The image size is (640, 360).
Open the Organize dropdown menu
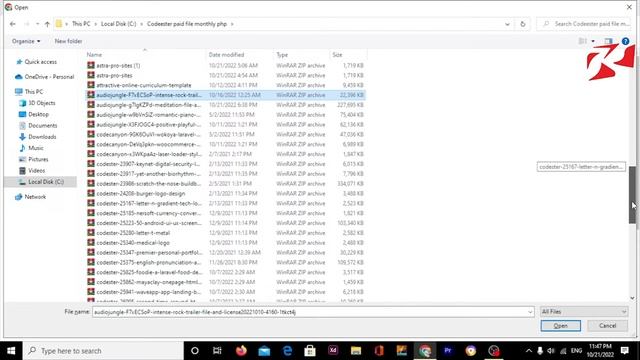click(x=26, y=41)
